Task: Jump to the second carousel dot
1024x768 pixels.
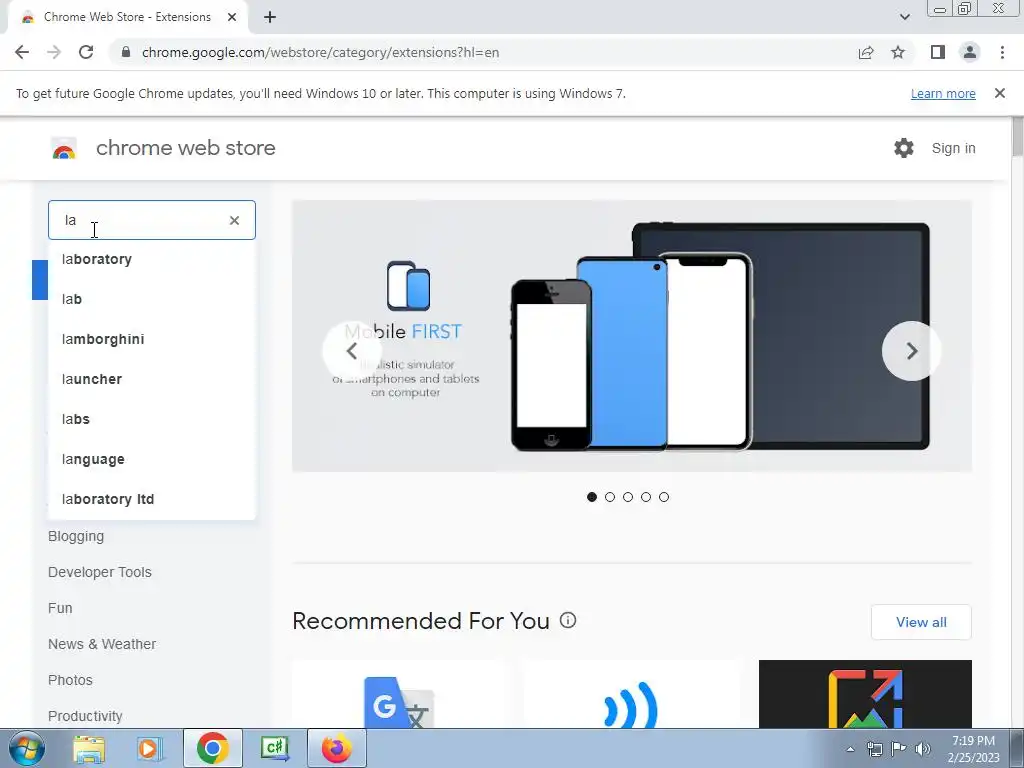Action: tap(610, 497)
